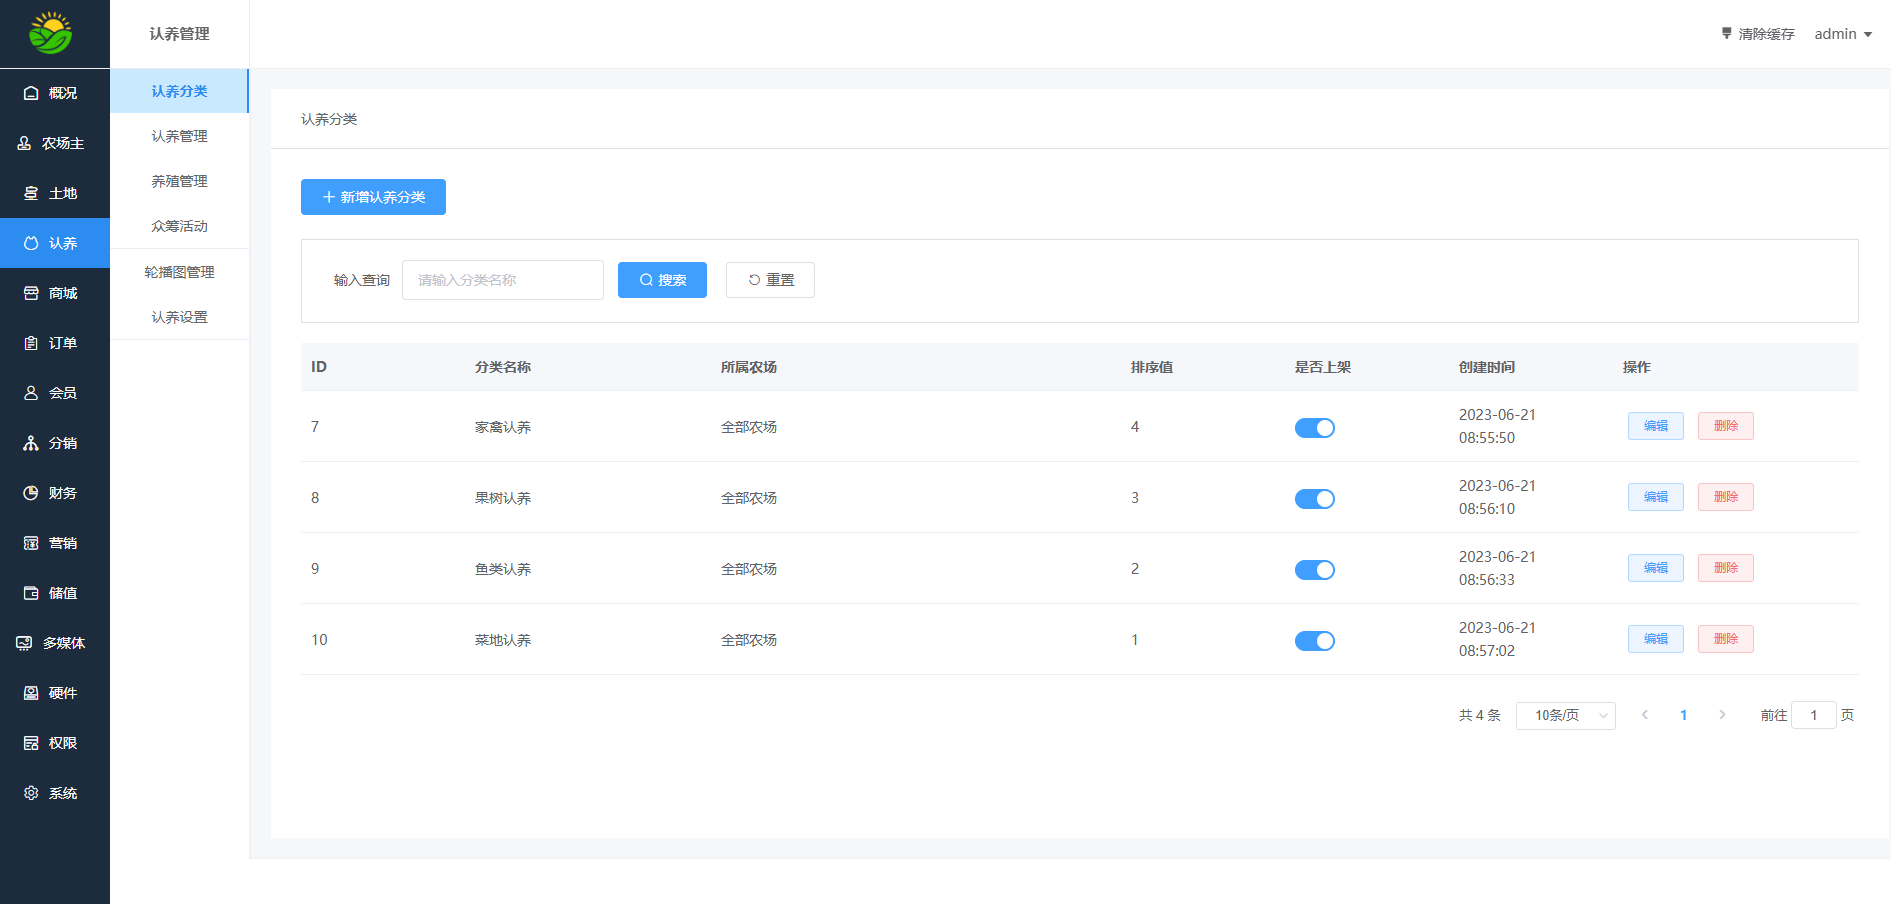Toggle 上架 switch for 菜地认养 row
Screen dimensions: 1891x904
pos(1314,641)
